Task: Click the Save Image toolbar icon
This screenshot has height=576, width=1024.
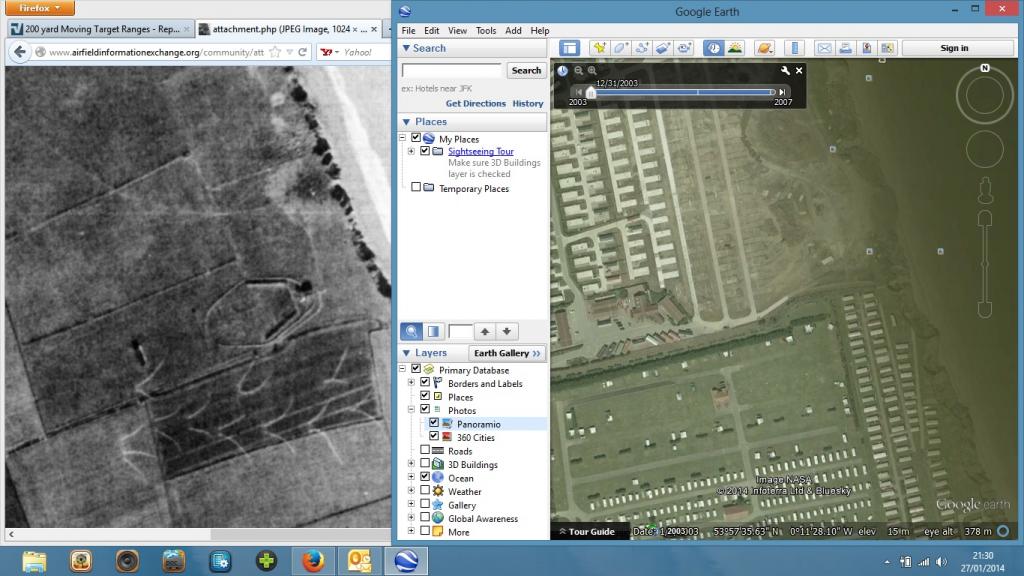Action: 867,48
